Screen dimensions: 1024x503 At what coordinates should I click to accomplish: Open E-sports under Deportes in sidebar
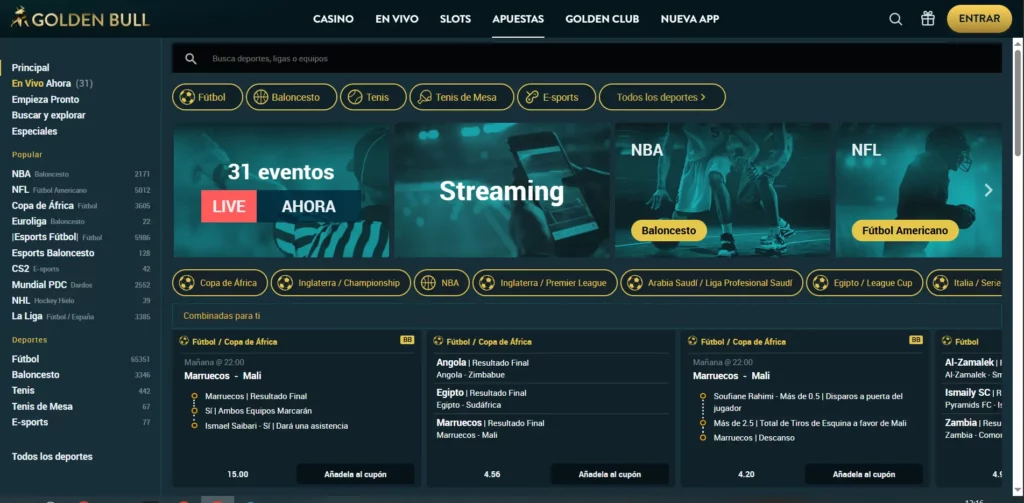(80, 422)
